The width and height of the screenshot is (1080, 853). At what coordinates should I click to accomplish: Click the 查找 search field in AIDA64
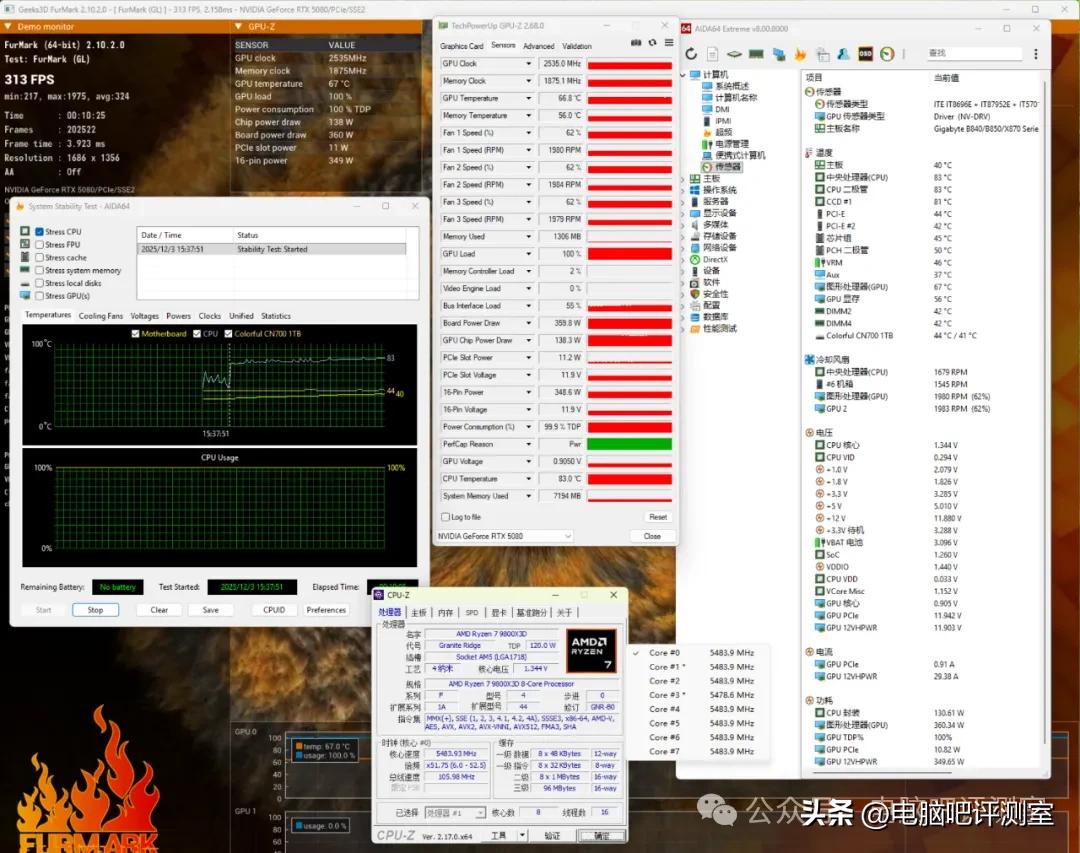tap(976, 54)
